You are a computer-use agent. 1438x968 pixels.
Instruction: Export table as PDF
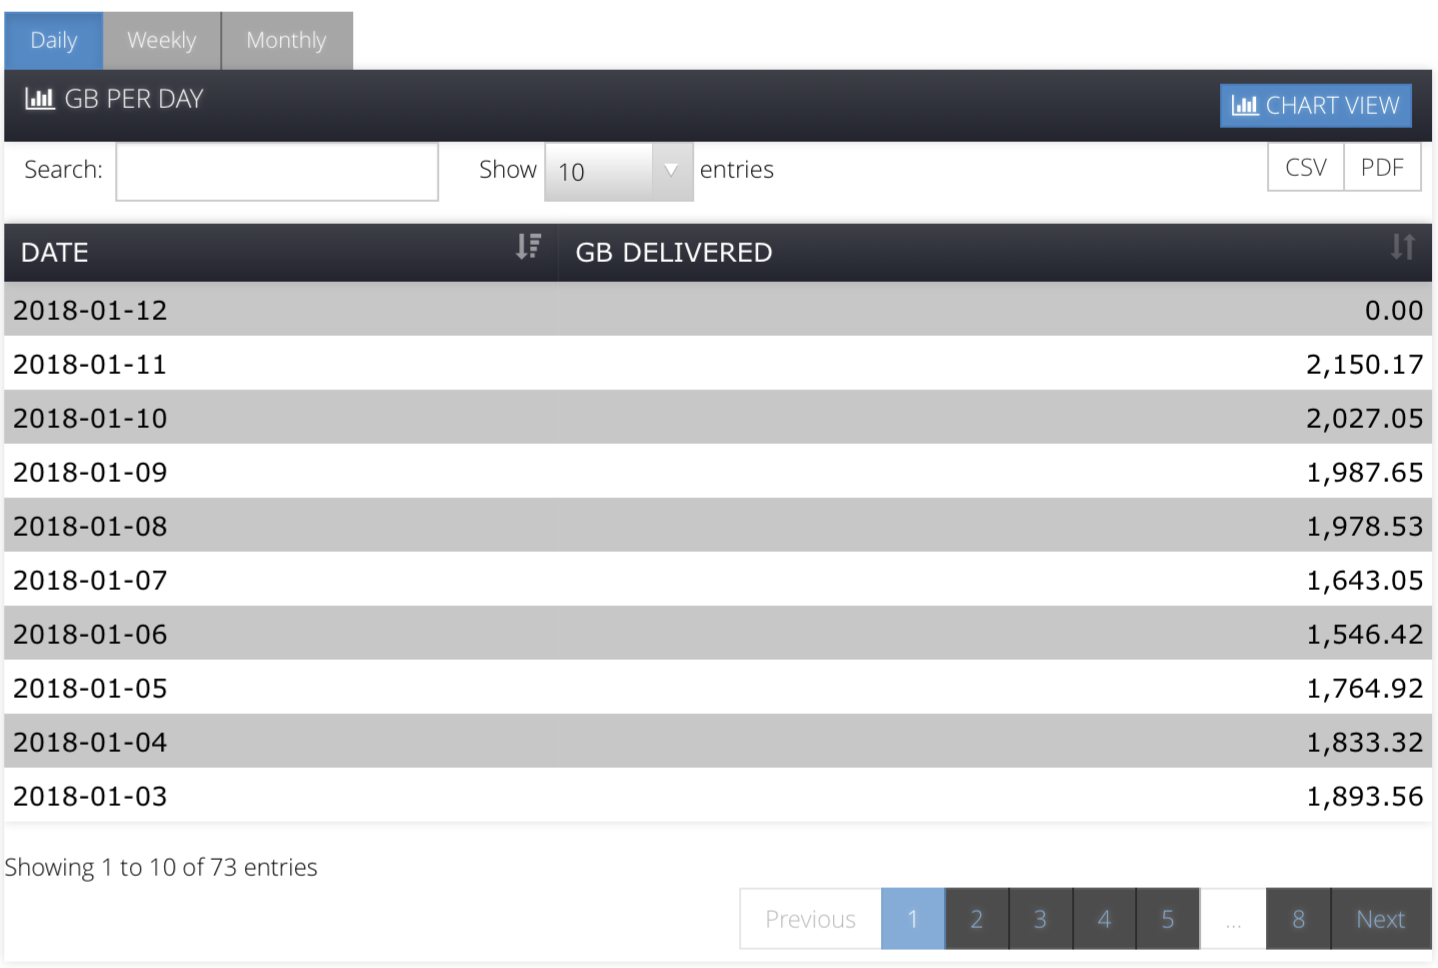pos(1382,167)
